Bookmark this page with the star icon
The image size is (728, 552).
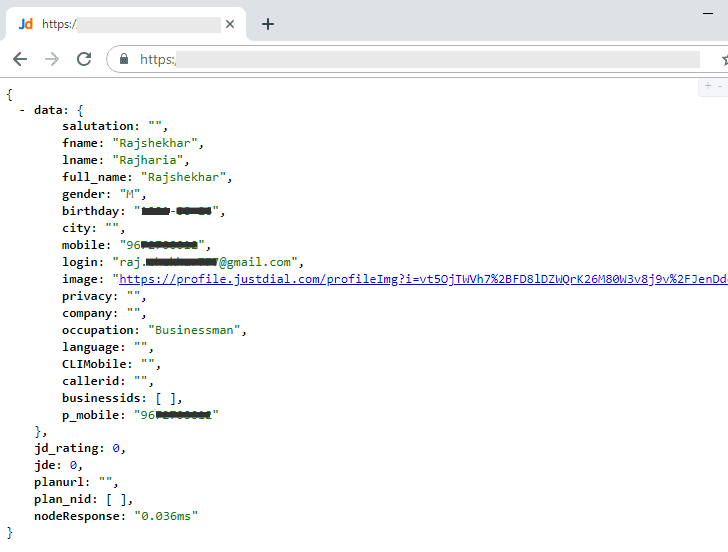pos(724,59)
